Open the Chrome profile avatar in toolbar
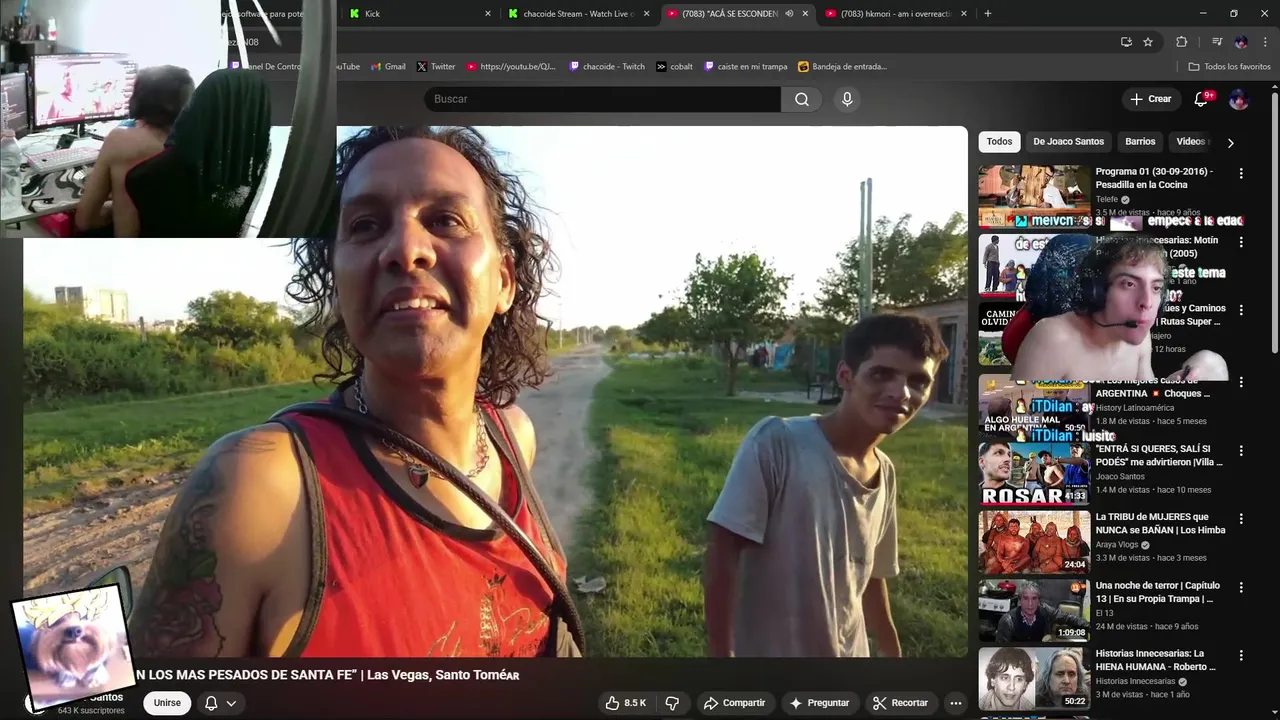This screenshot has width=1280, height=720. tap(1241, 42)
